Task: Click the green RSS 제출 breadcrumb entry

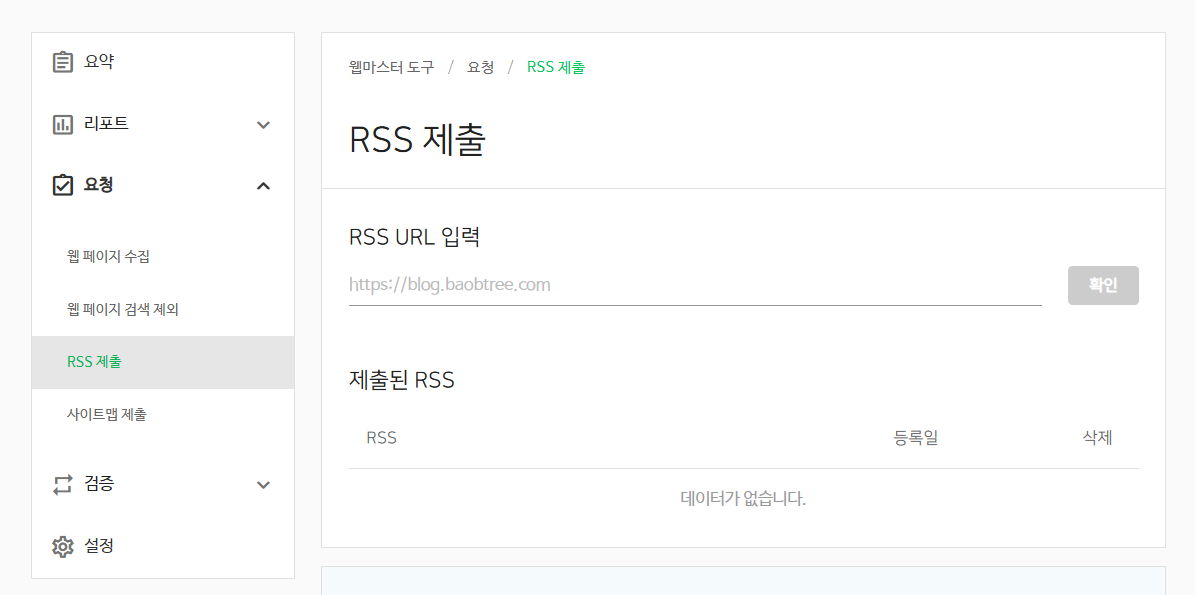Action: pyautogui.click(x=556, y=67)
